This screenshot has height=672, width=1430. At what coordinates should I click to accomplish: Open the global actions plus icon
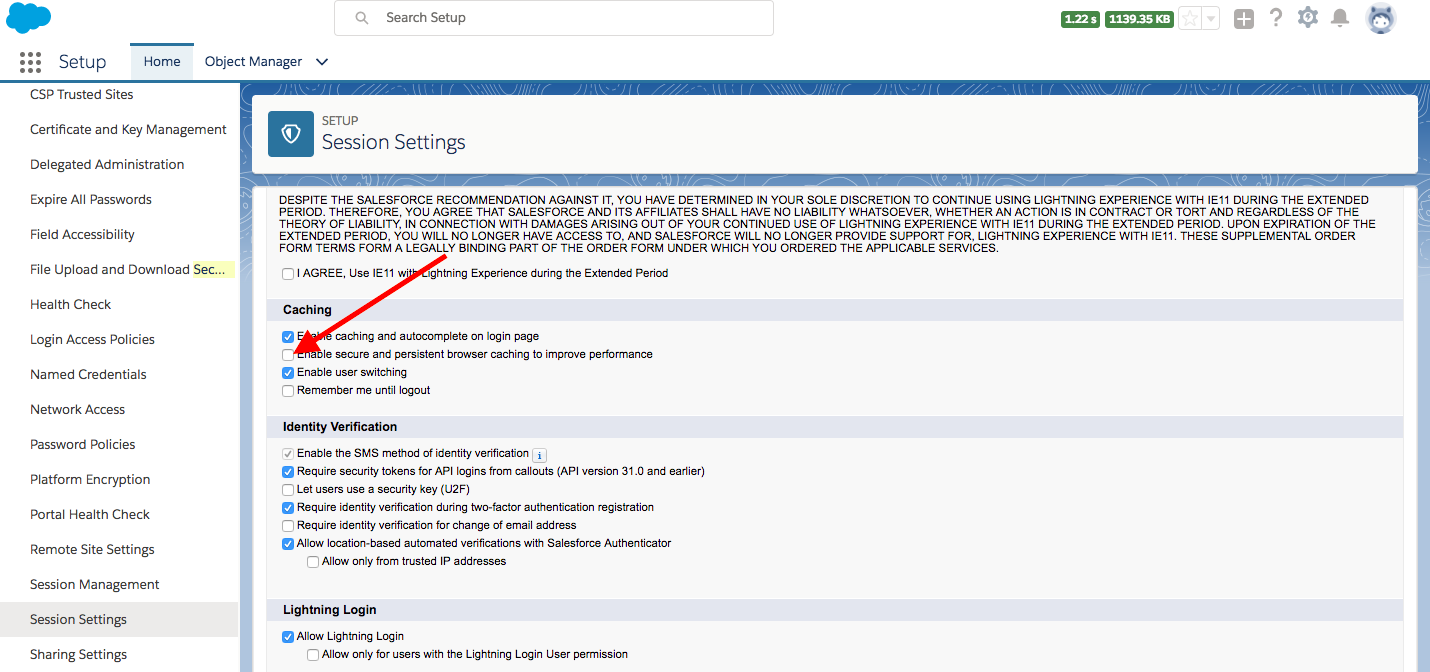click(1244, 18)
